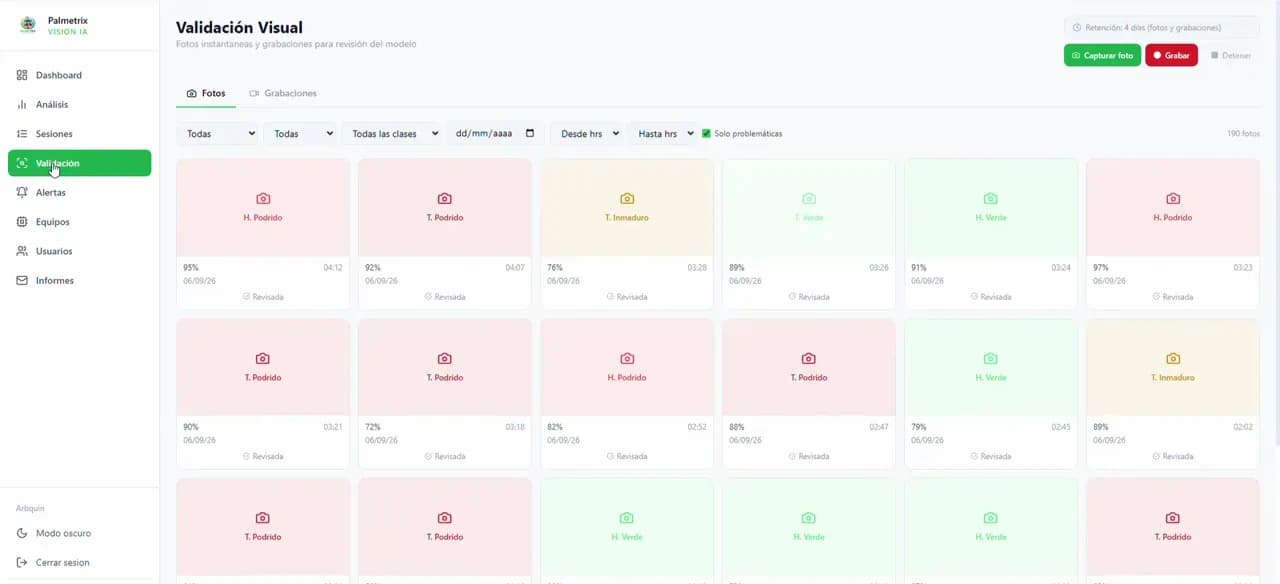This screenshot has width=1280, height=584.
Task: Click the dd/mm/aaaa date field
Action: pyautogui.click(x=495, y=133)
